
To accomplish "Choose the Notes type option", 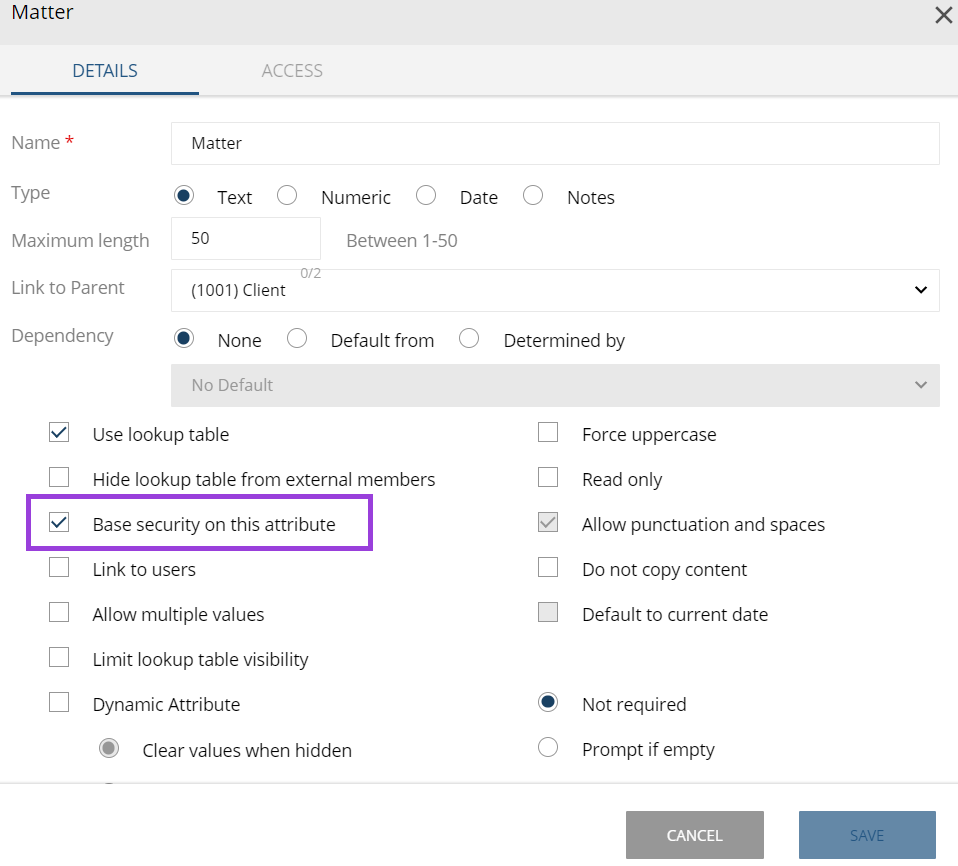I will click(x=533, y=195).
